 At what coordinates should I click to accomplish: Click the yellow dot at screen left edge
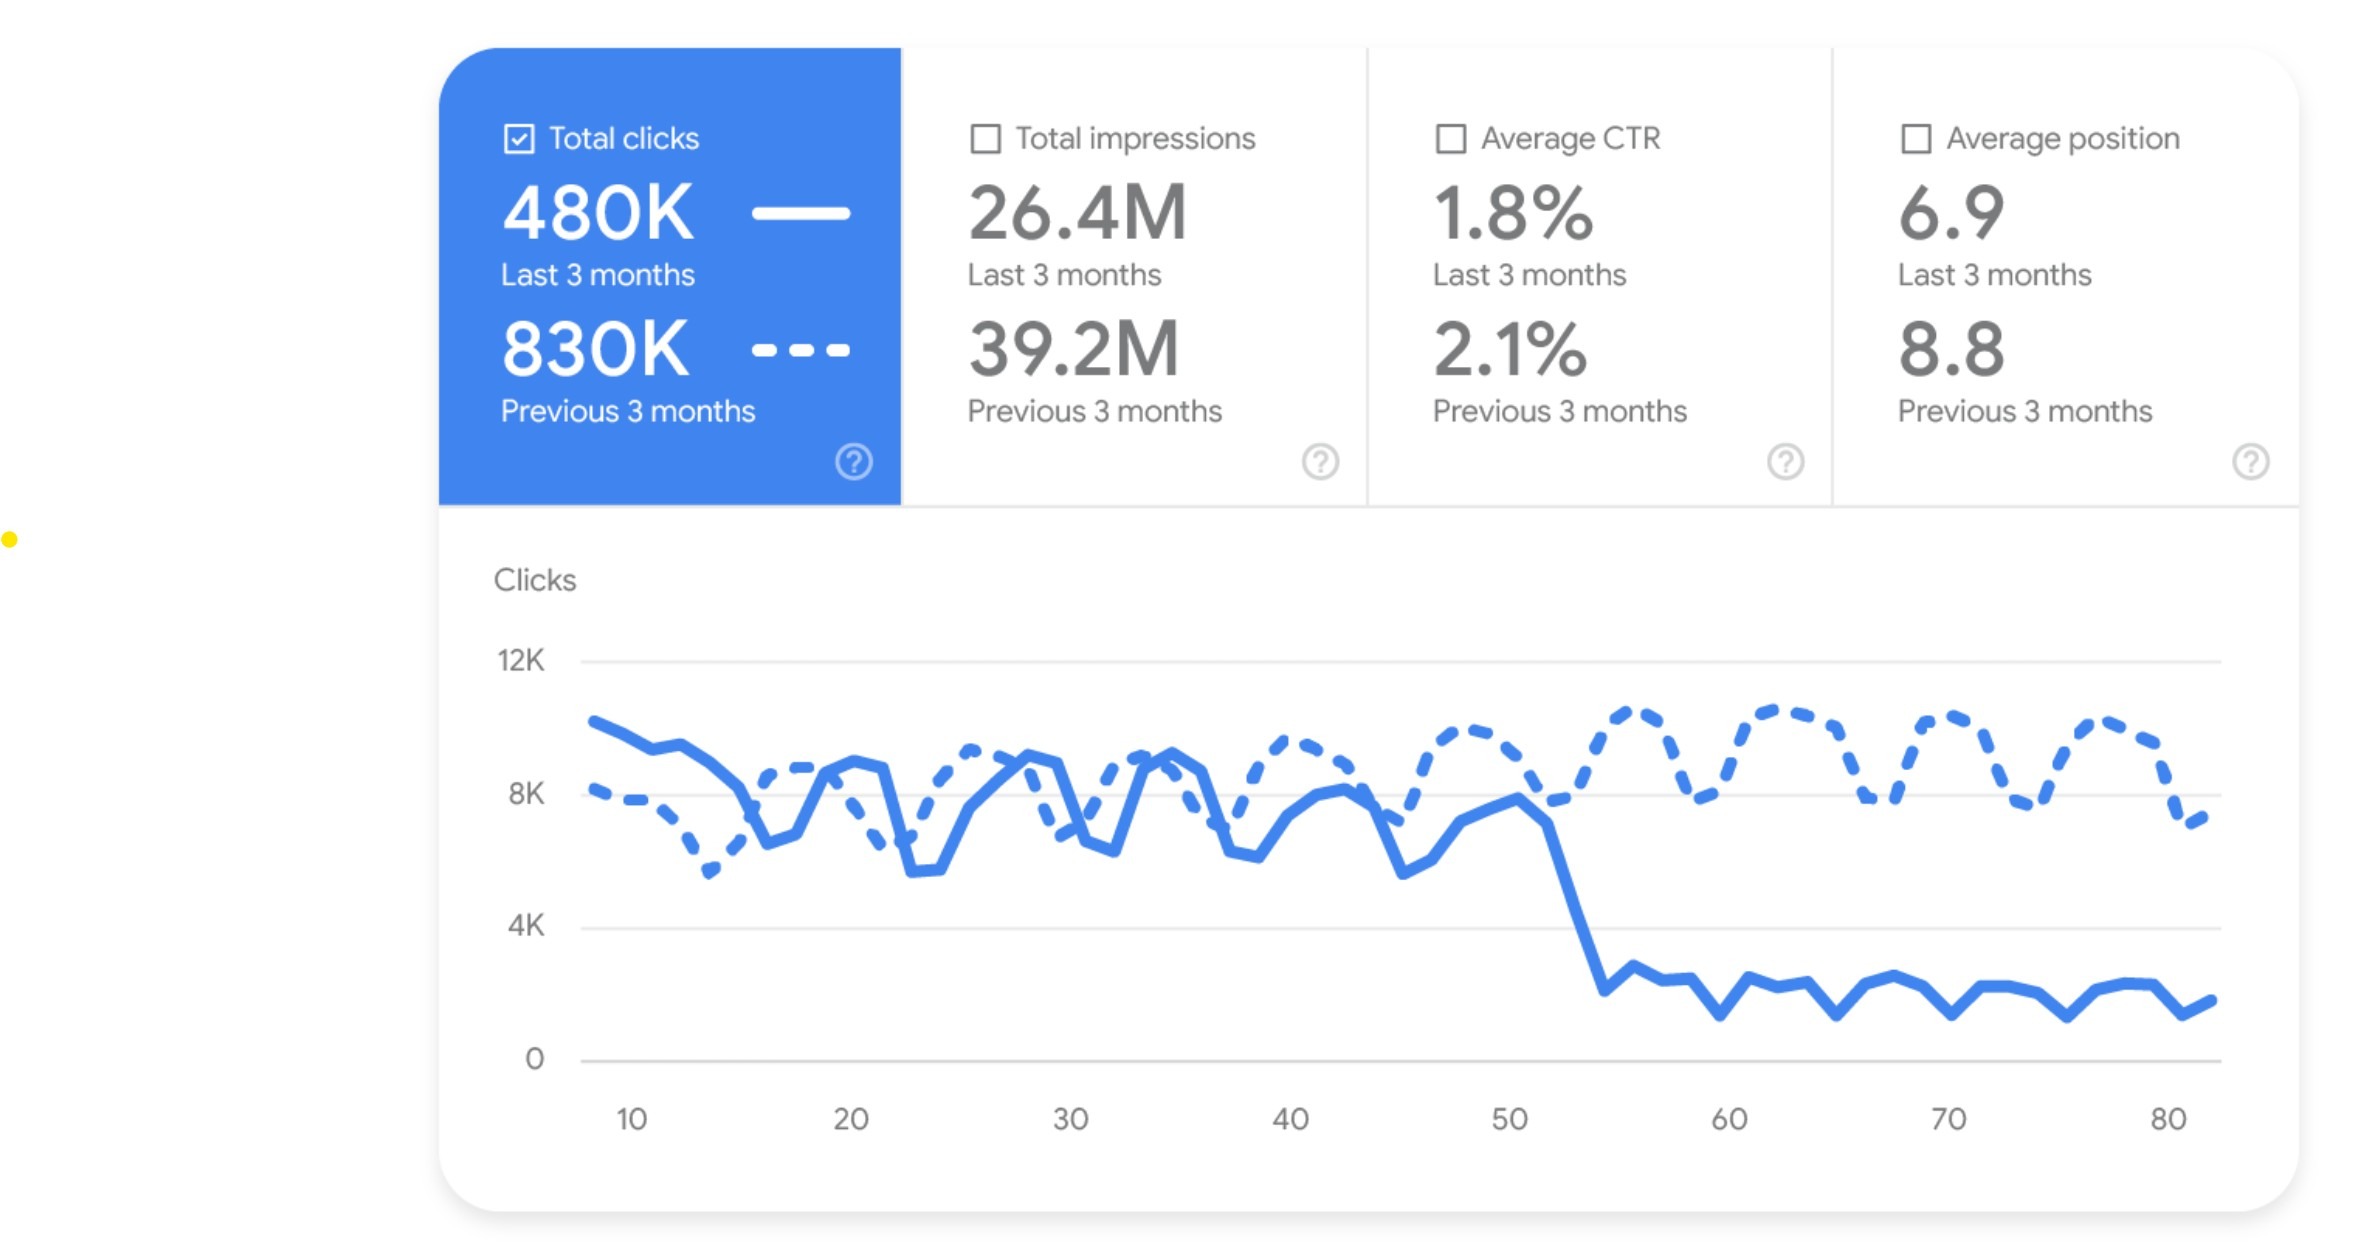[x=10, y=538]
